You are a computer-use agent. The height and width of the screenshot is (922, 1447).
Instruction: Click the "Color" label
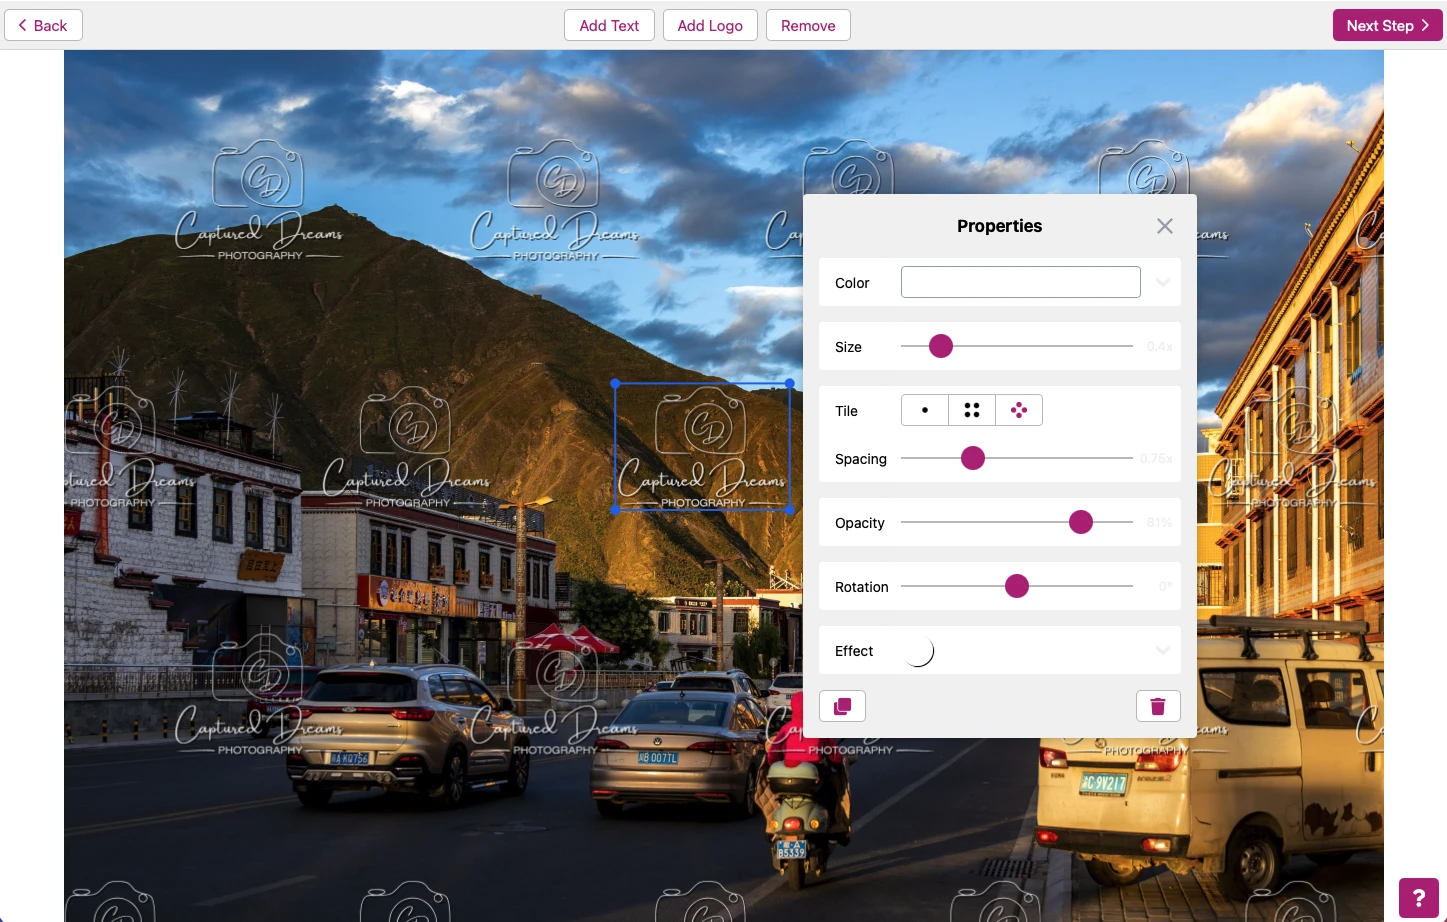(852, 283)
